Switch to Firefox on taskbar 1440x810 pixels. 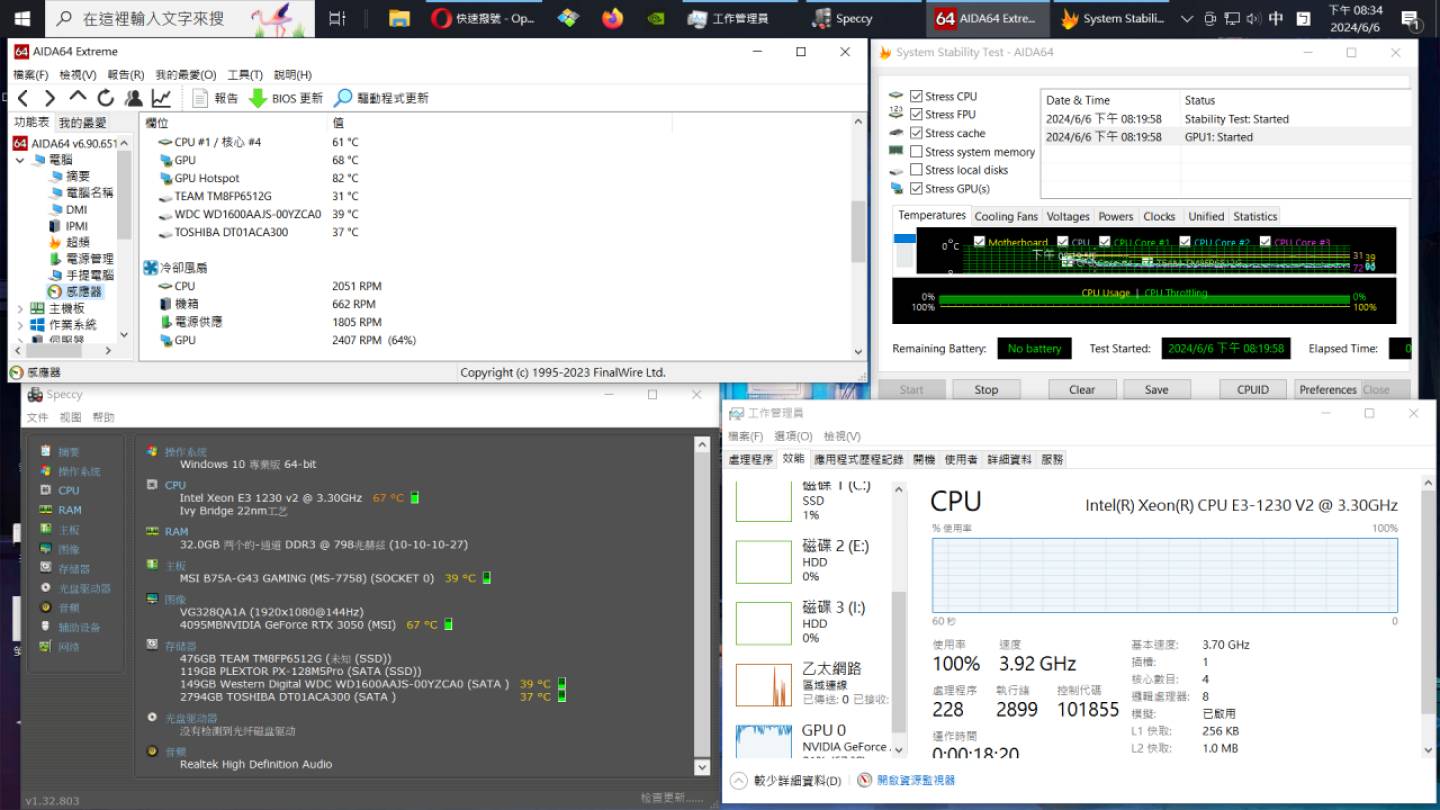[x=612, y=18]
